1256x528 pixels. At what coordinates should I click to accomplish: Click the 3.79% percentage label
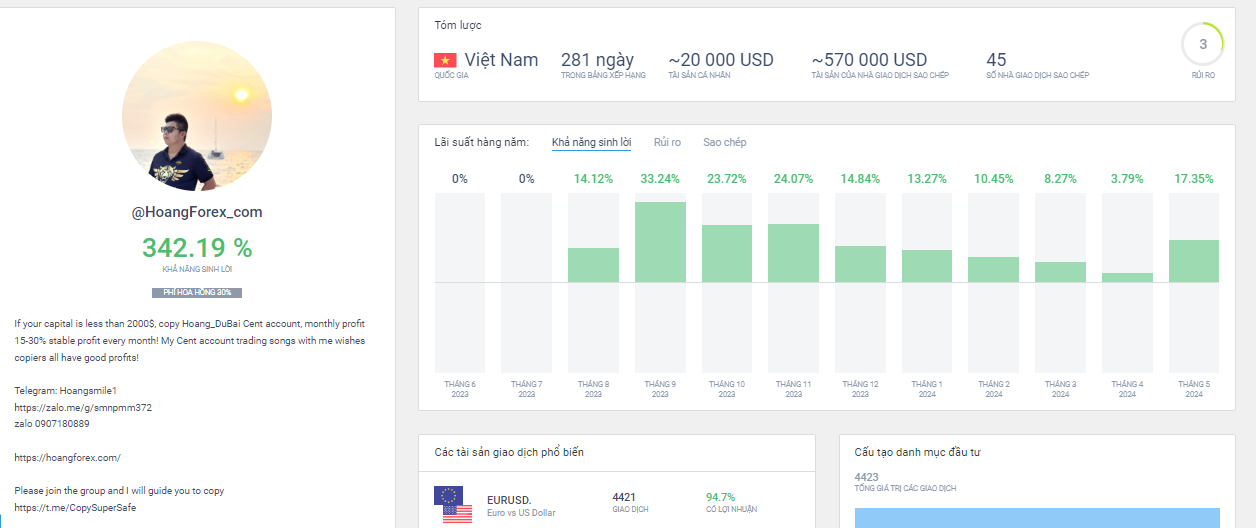1127,179
